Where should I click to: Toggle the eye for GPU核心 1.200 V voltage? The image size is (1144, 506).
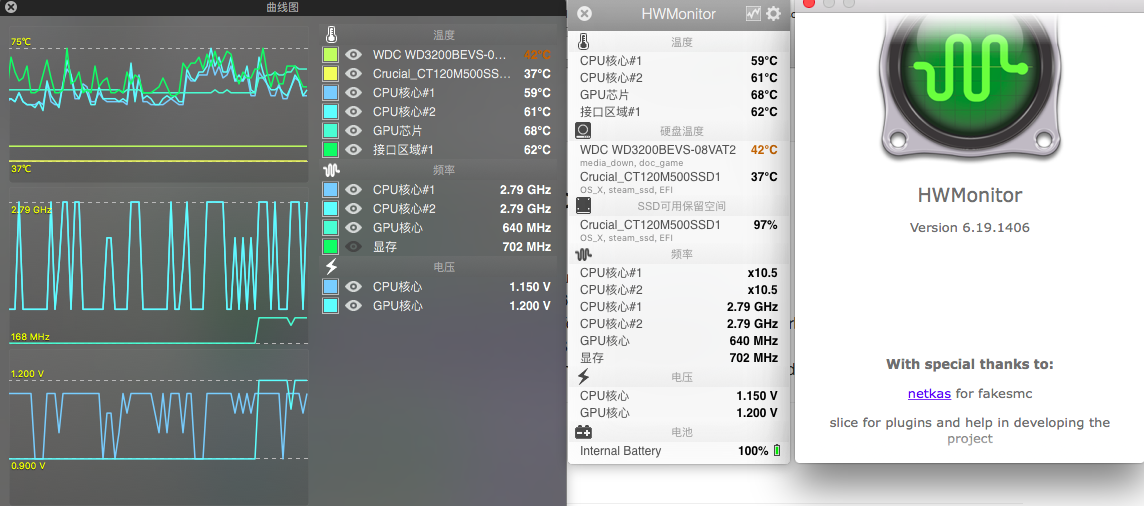click(354, 305)
